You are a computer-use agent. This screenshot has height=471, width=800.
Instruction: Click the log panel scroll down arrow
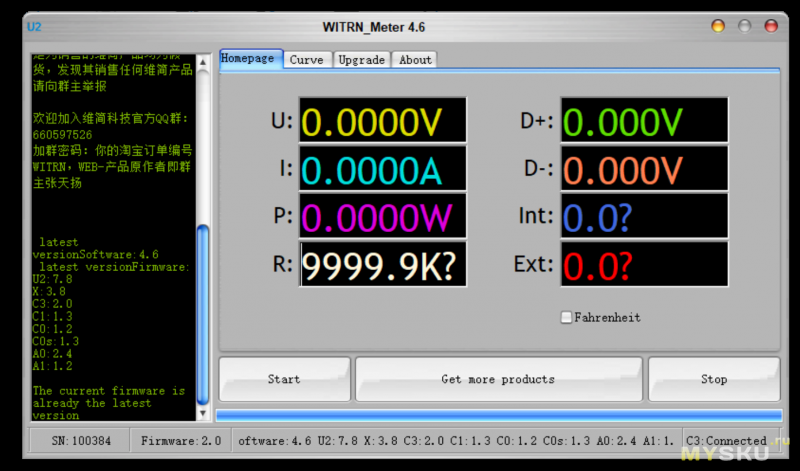click(x=203, y=412)
